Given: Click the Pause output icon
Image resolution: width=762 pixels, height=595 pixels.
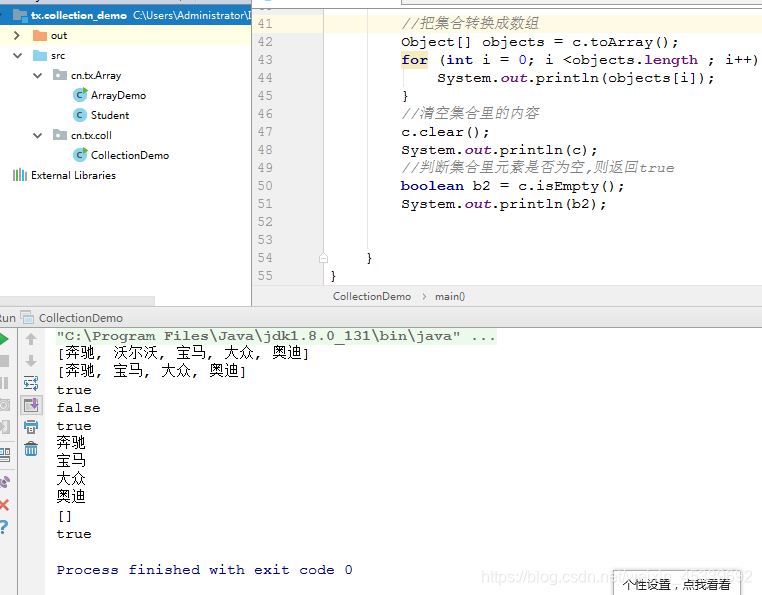Looking at the screenshot, I should 4,383.
